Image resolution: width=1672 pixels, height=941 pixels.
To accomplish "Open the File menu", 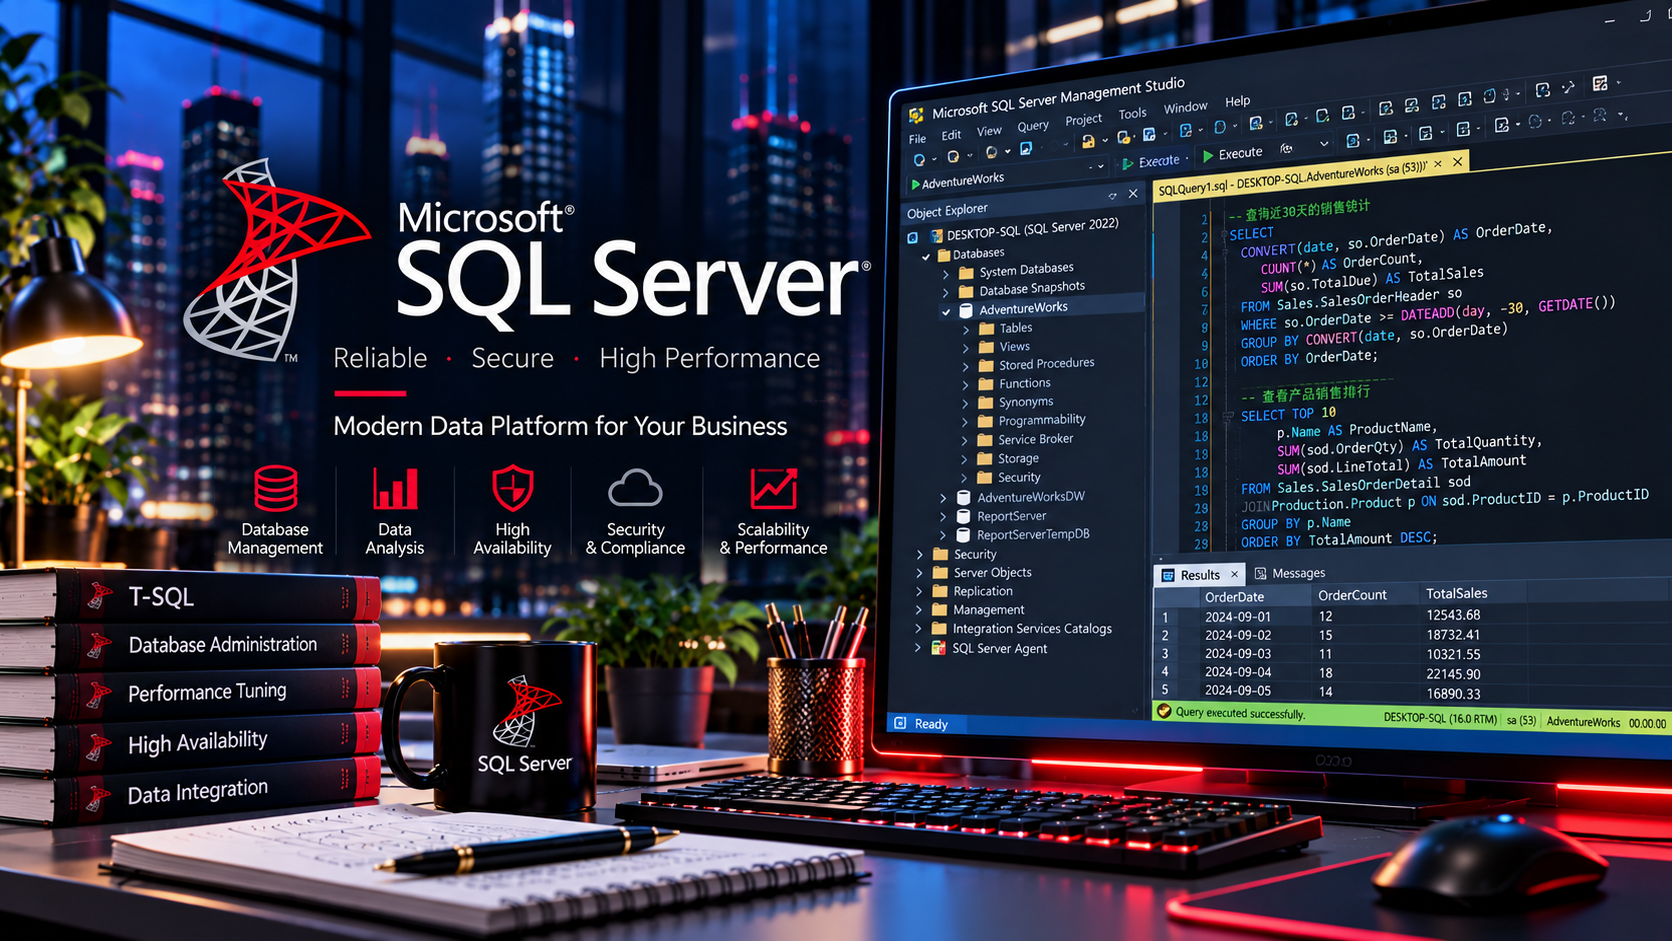I will [917, 140].
